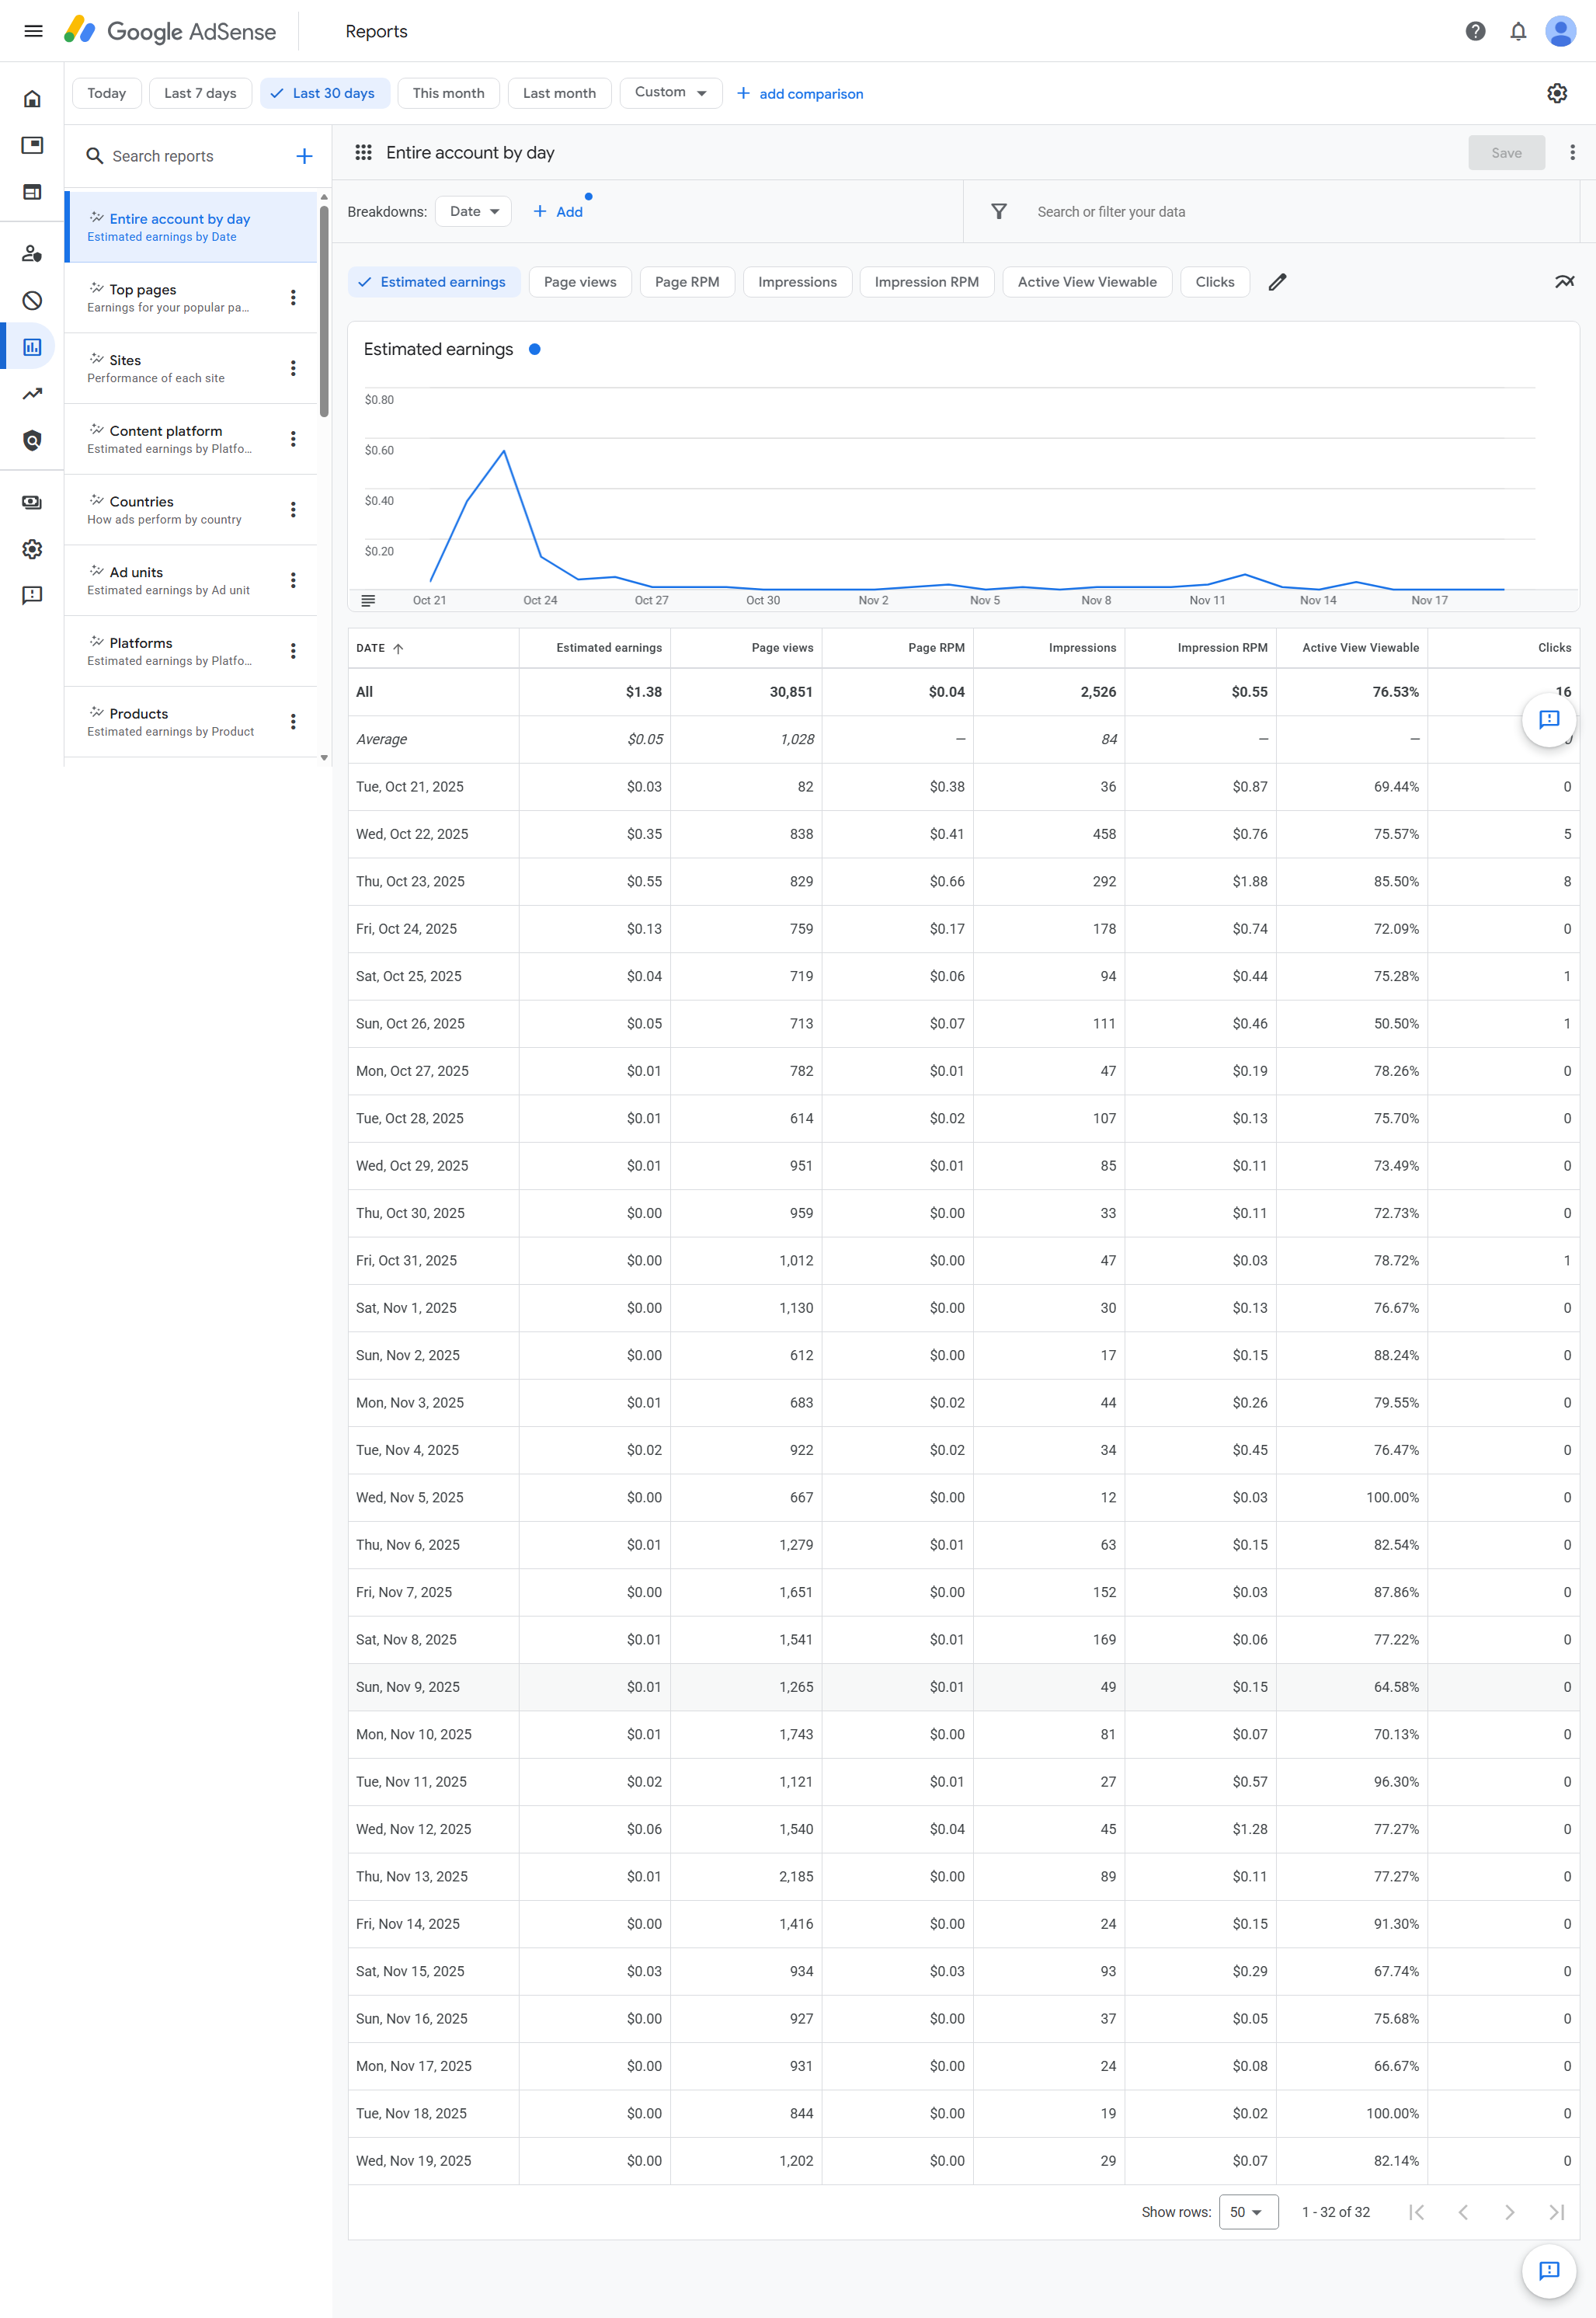Toggle the Clicks metric chip
Viewport: 1596px width, 2318px height.
coord(1215,282)
